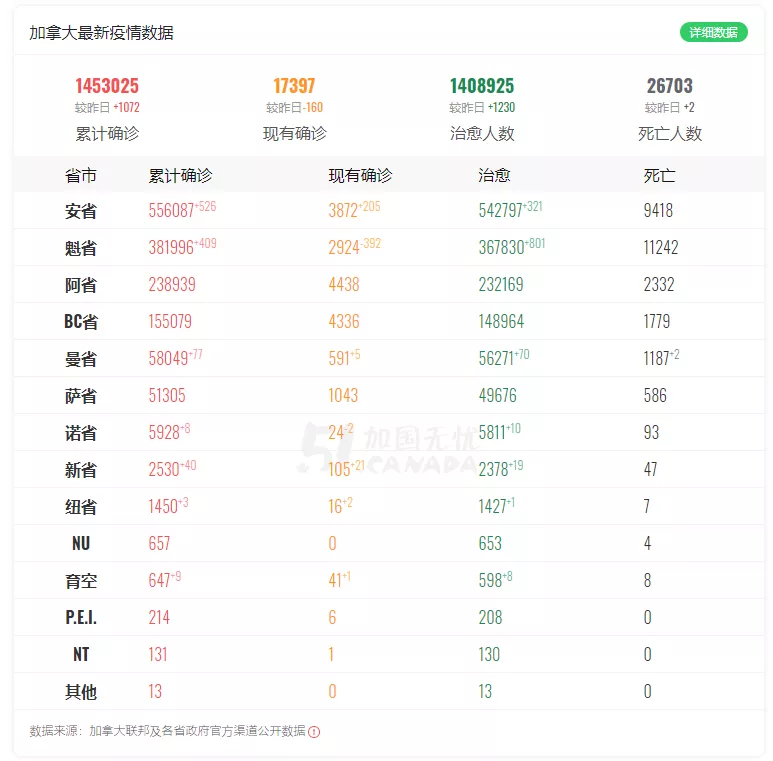Click BC省 recovered value 148964

coord(501,321)
